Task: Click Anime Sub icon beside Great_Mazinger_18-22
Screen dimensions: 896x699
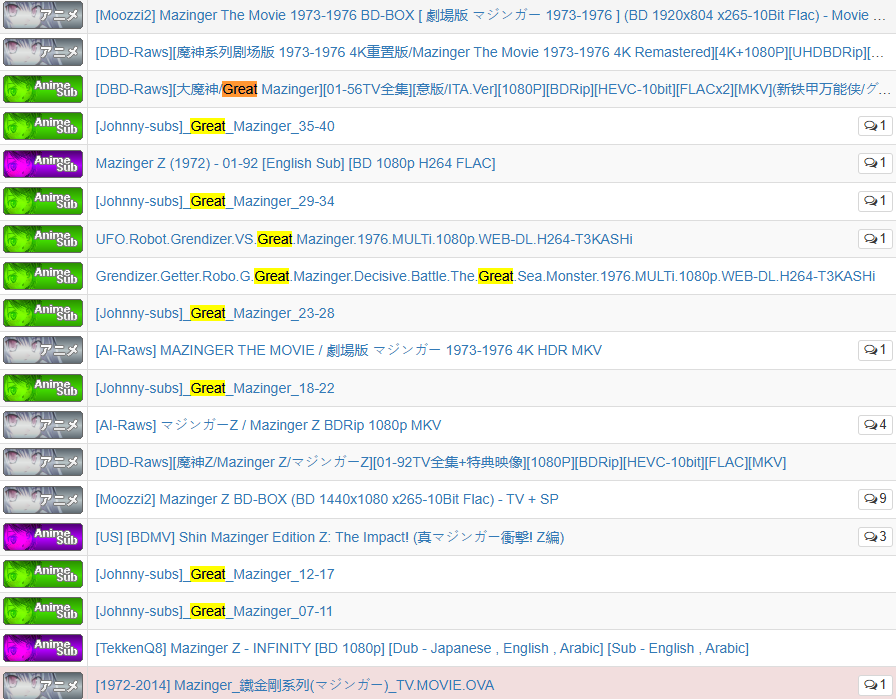Action: pos(43,388)
